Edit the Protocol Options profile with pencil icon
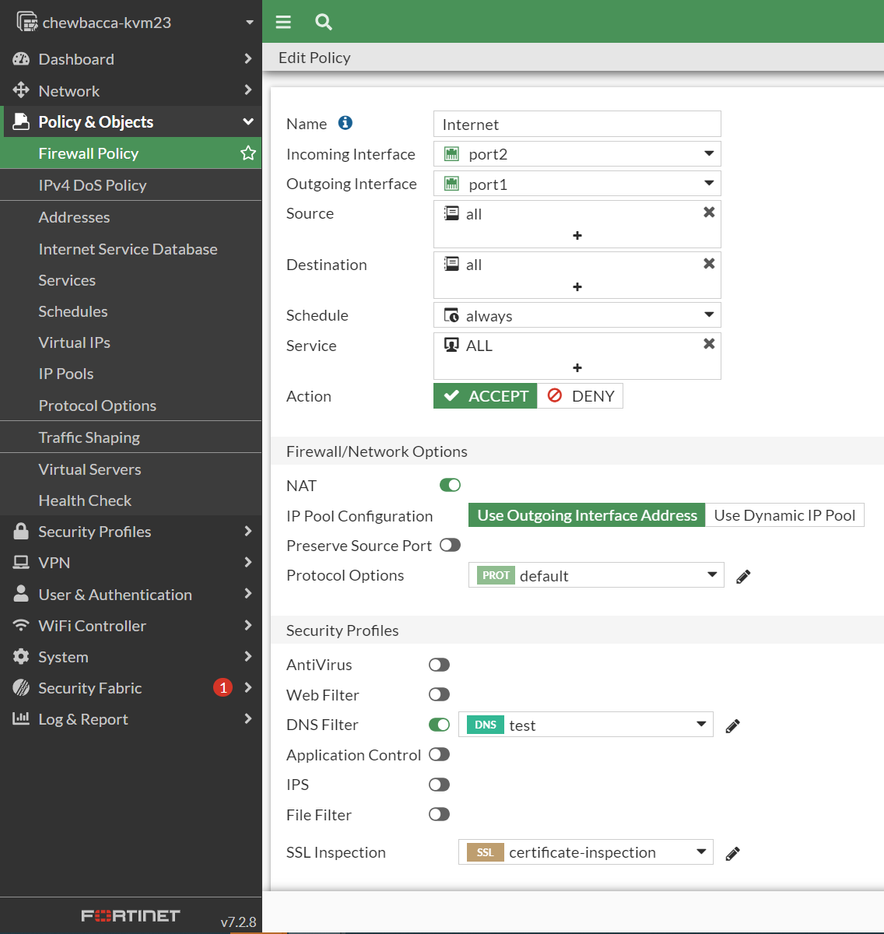The height and width of the screenshot is (934, 884). 743,576
